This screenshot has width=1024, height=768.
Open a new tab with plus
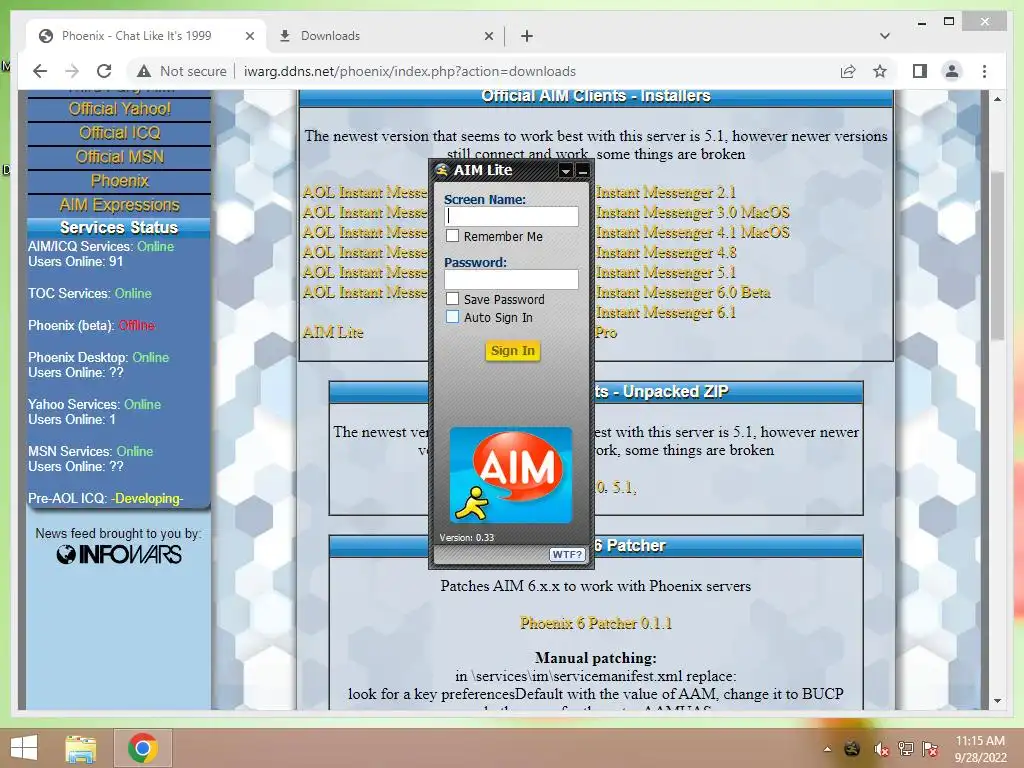[x=527, y=36]
